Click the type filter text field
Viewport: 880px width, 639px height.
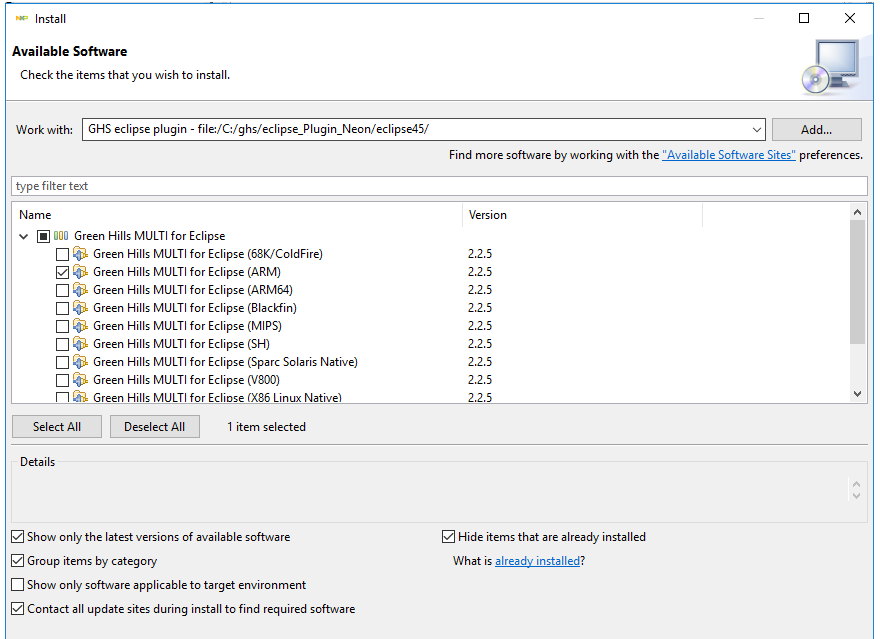439,186
